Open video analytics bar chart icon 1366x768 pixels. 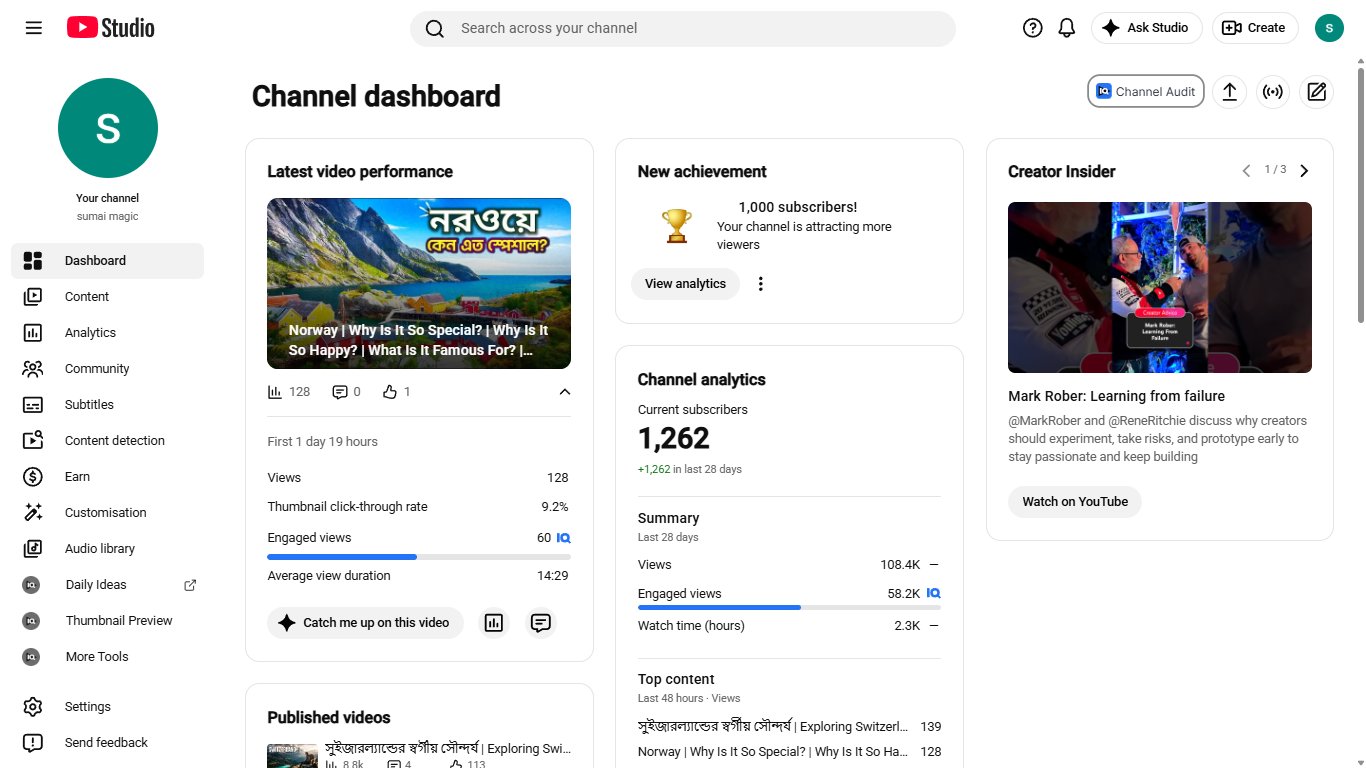[x=494, y=623]
